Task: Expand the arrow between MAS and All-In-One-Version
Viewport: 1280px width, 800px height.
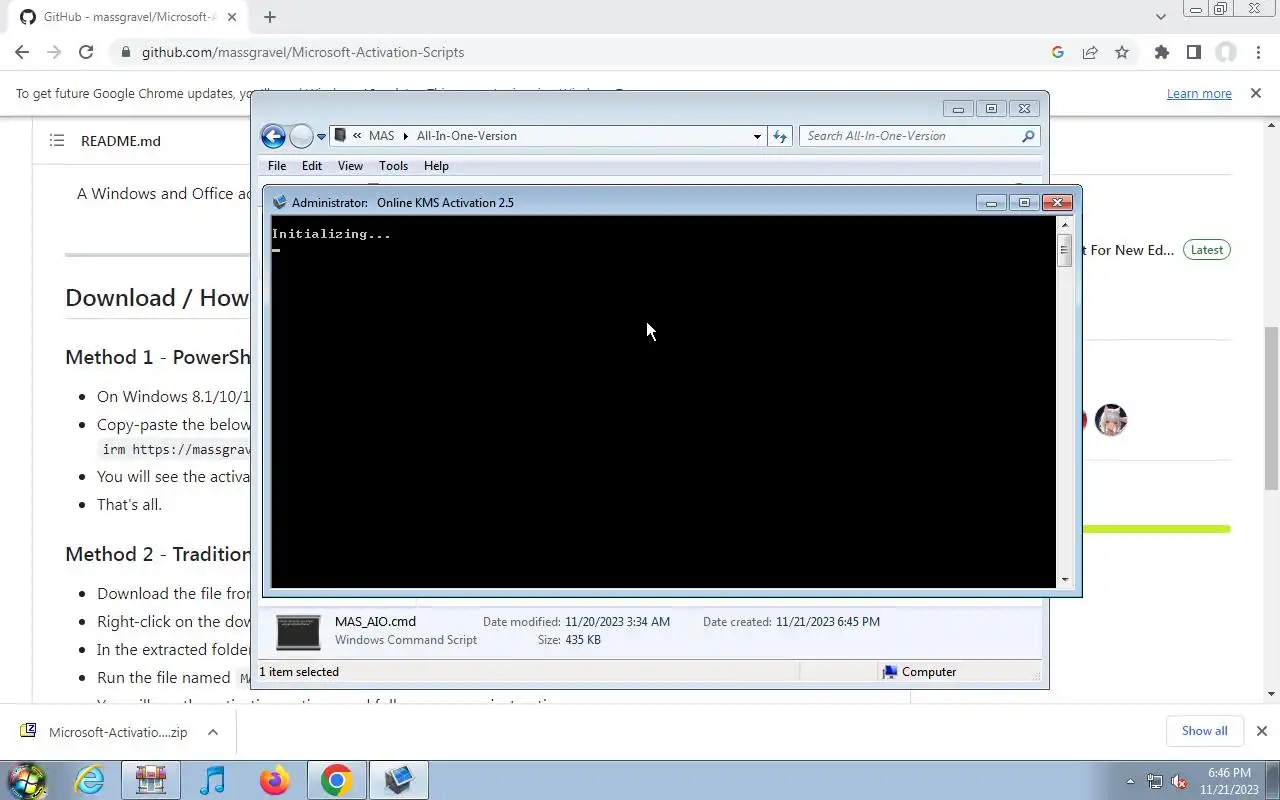Action: pos(406,136)
